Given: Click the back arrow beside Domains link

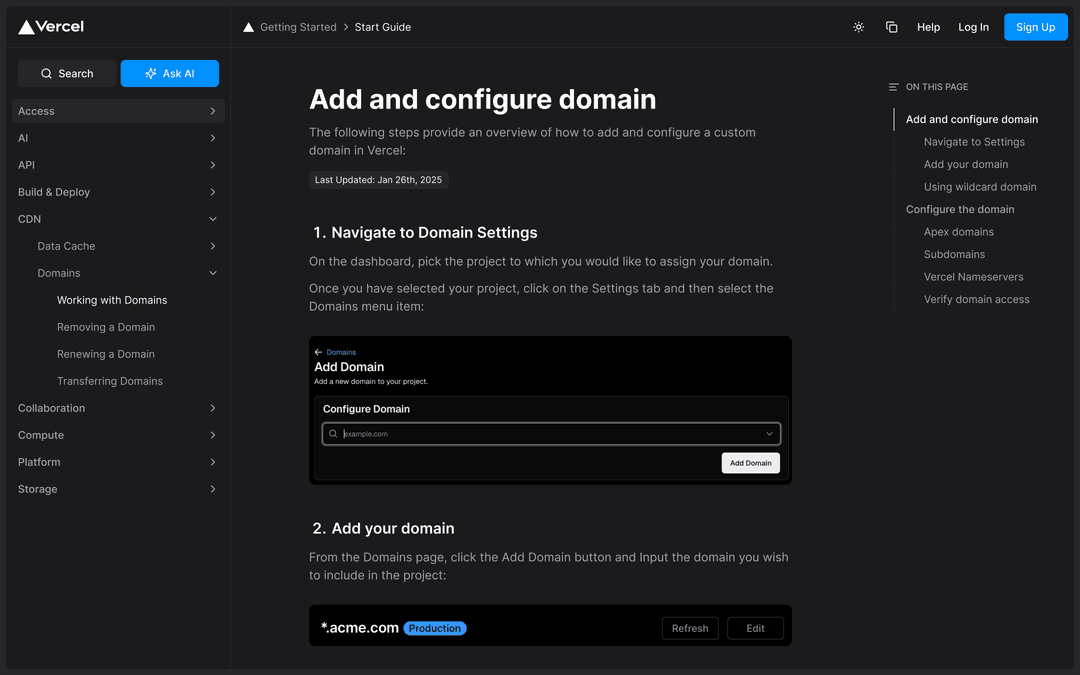Looking at the screenshot, I should [318, 352].
